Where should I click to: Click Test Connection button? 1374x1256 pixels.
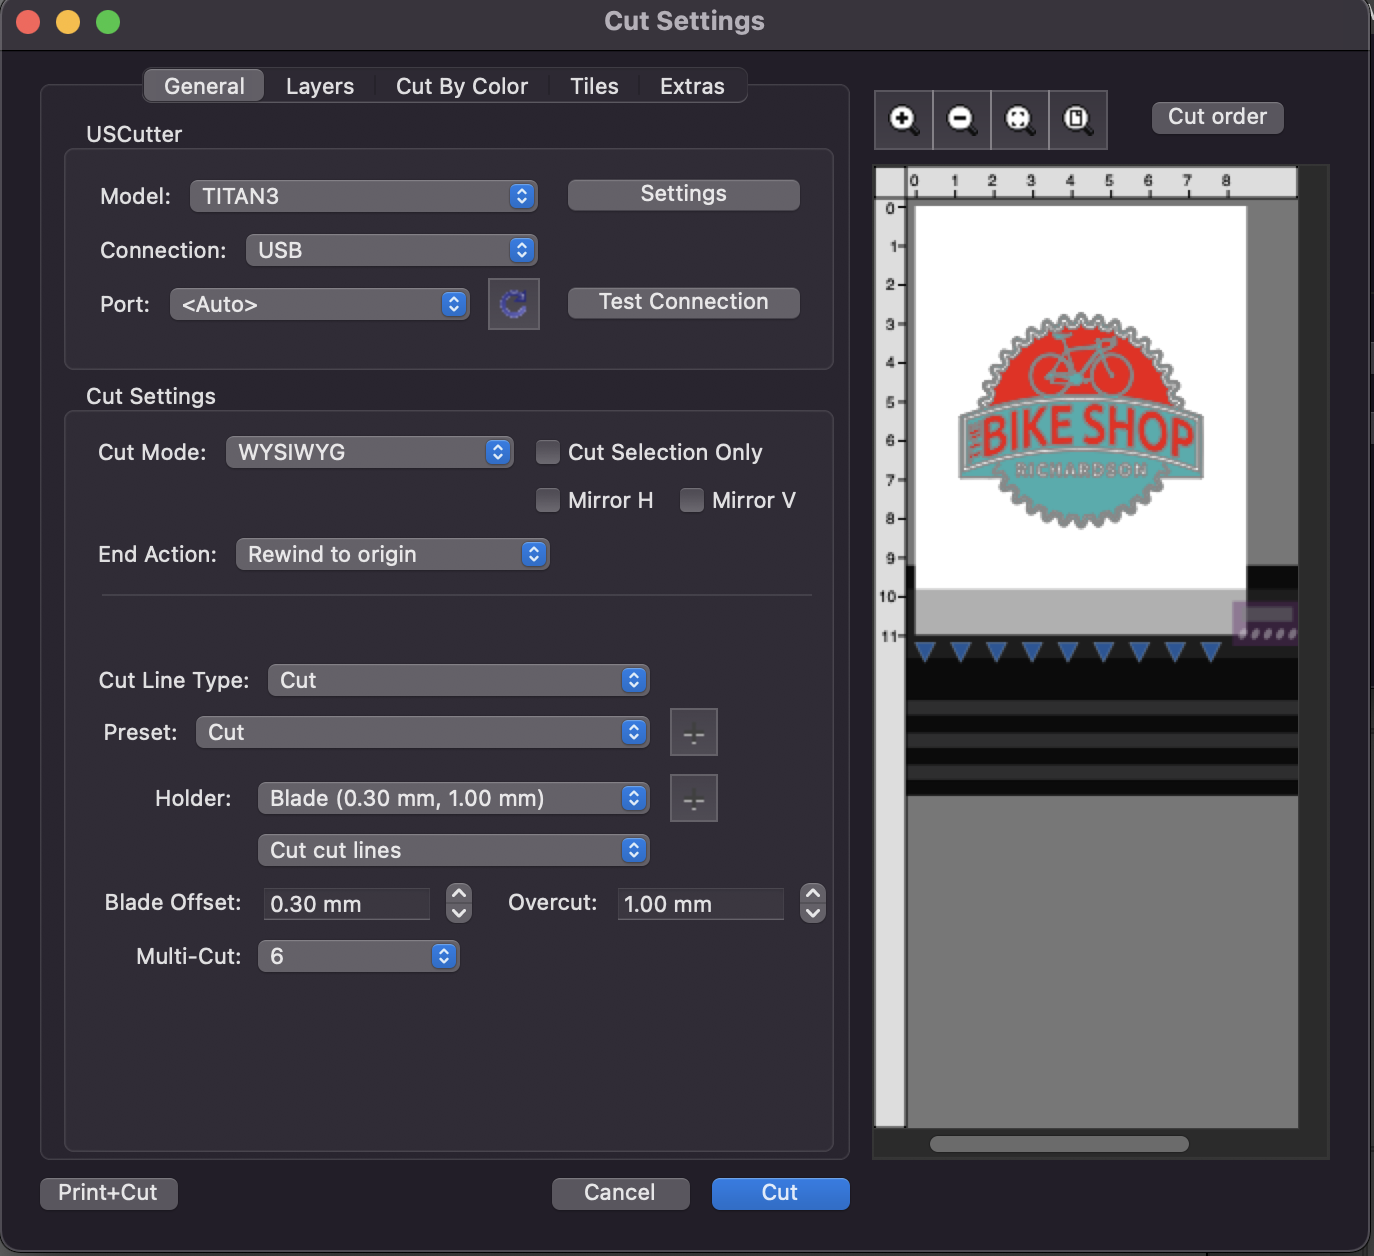pyautogui.click(x=684, y=302)
